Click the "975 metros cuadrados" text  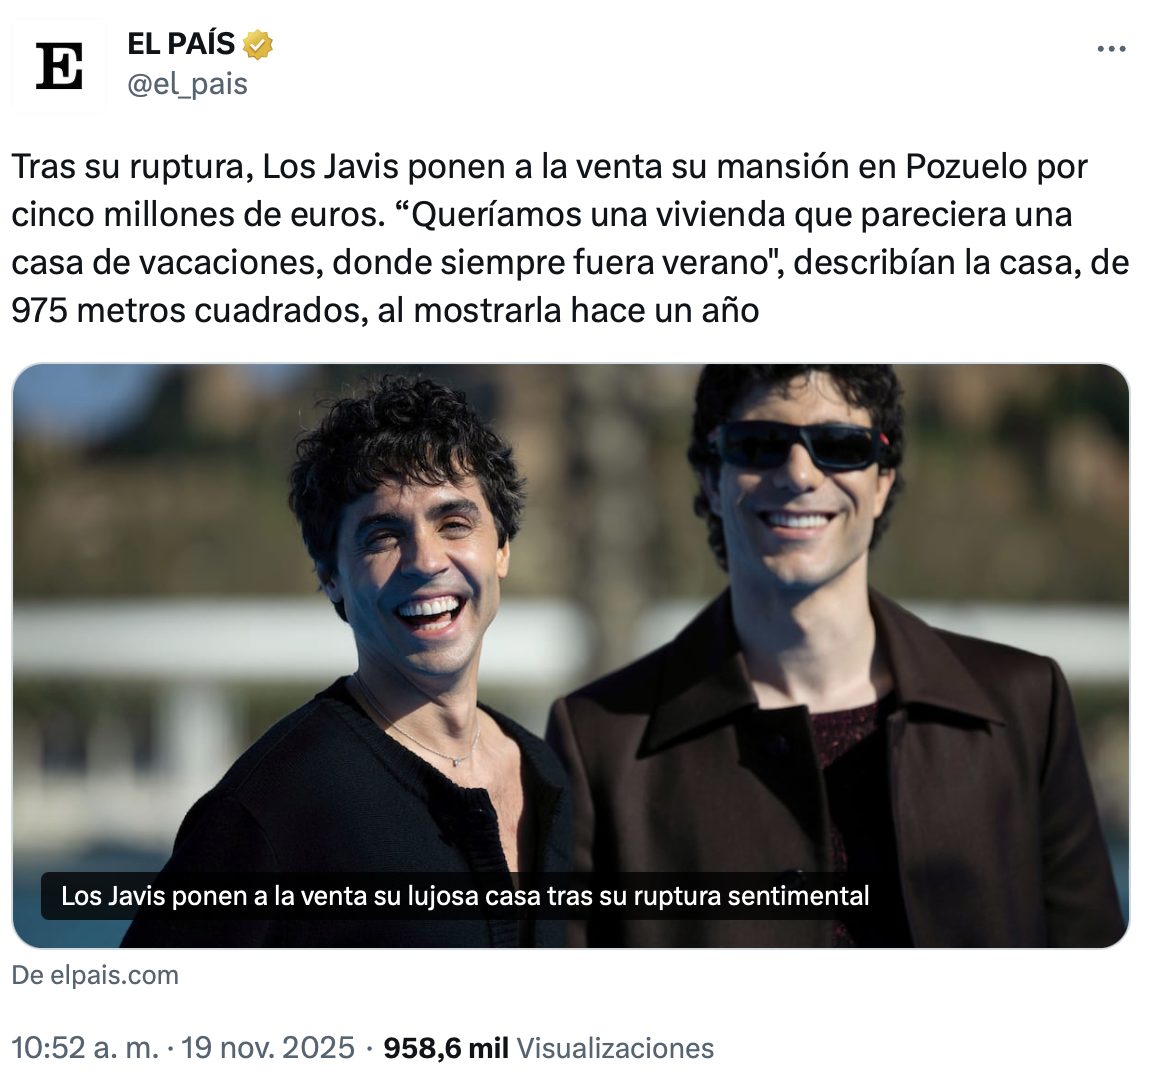tap(189, 310)
